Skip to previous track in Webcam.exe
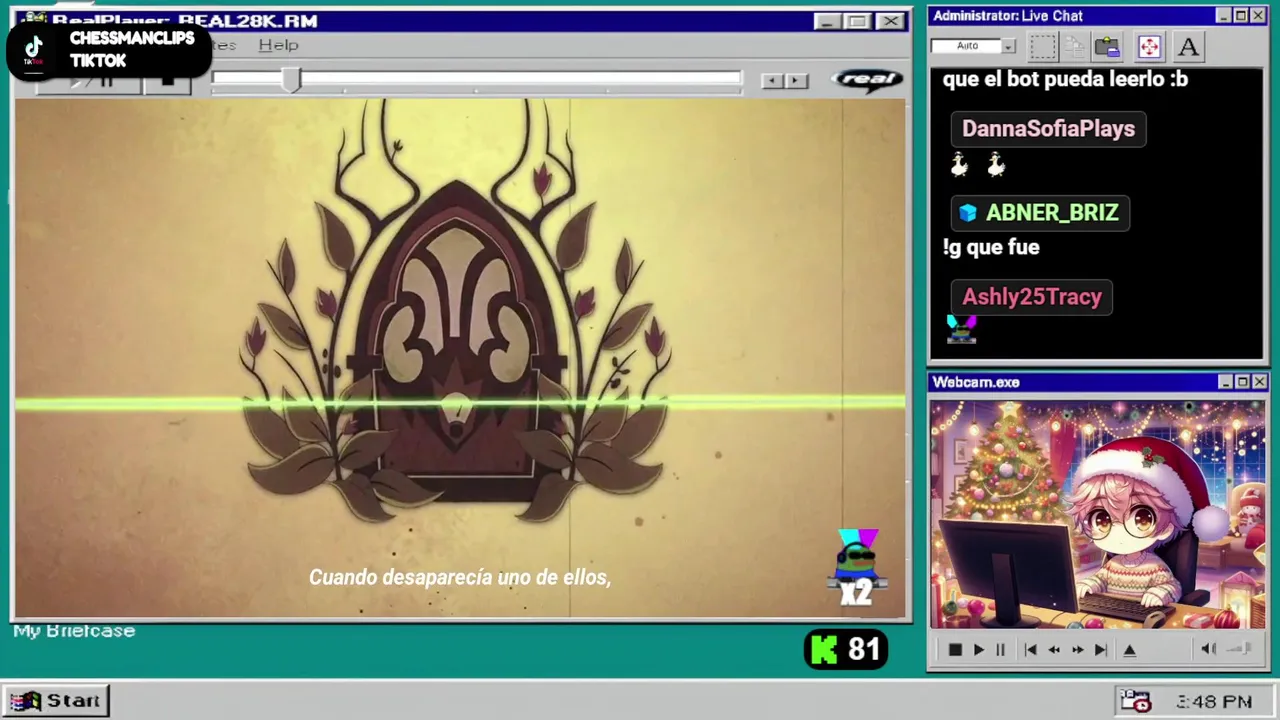 (x=1030, y=650)
